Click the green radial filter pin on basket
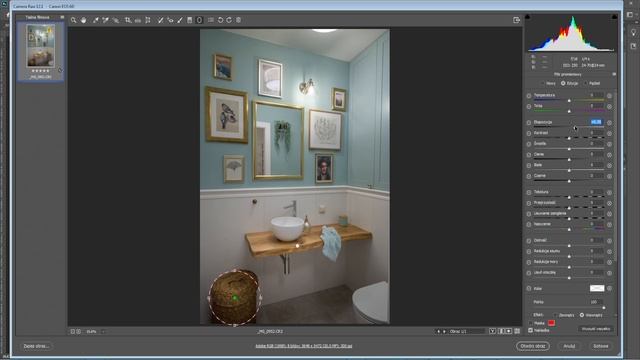Viewport: 640px width, 360px height. [235, 298]
